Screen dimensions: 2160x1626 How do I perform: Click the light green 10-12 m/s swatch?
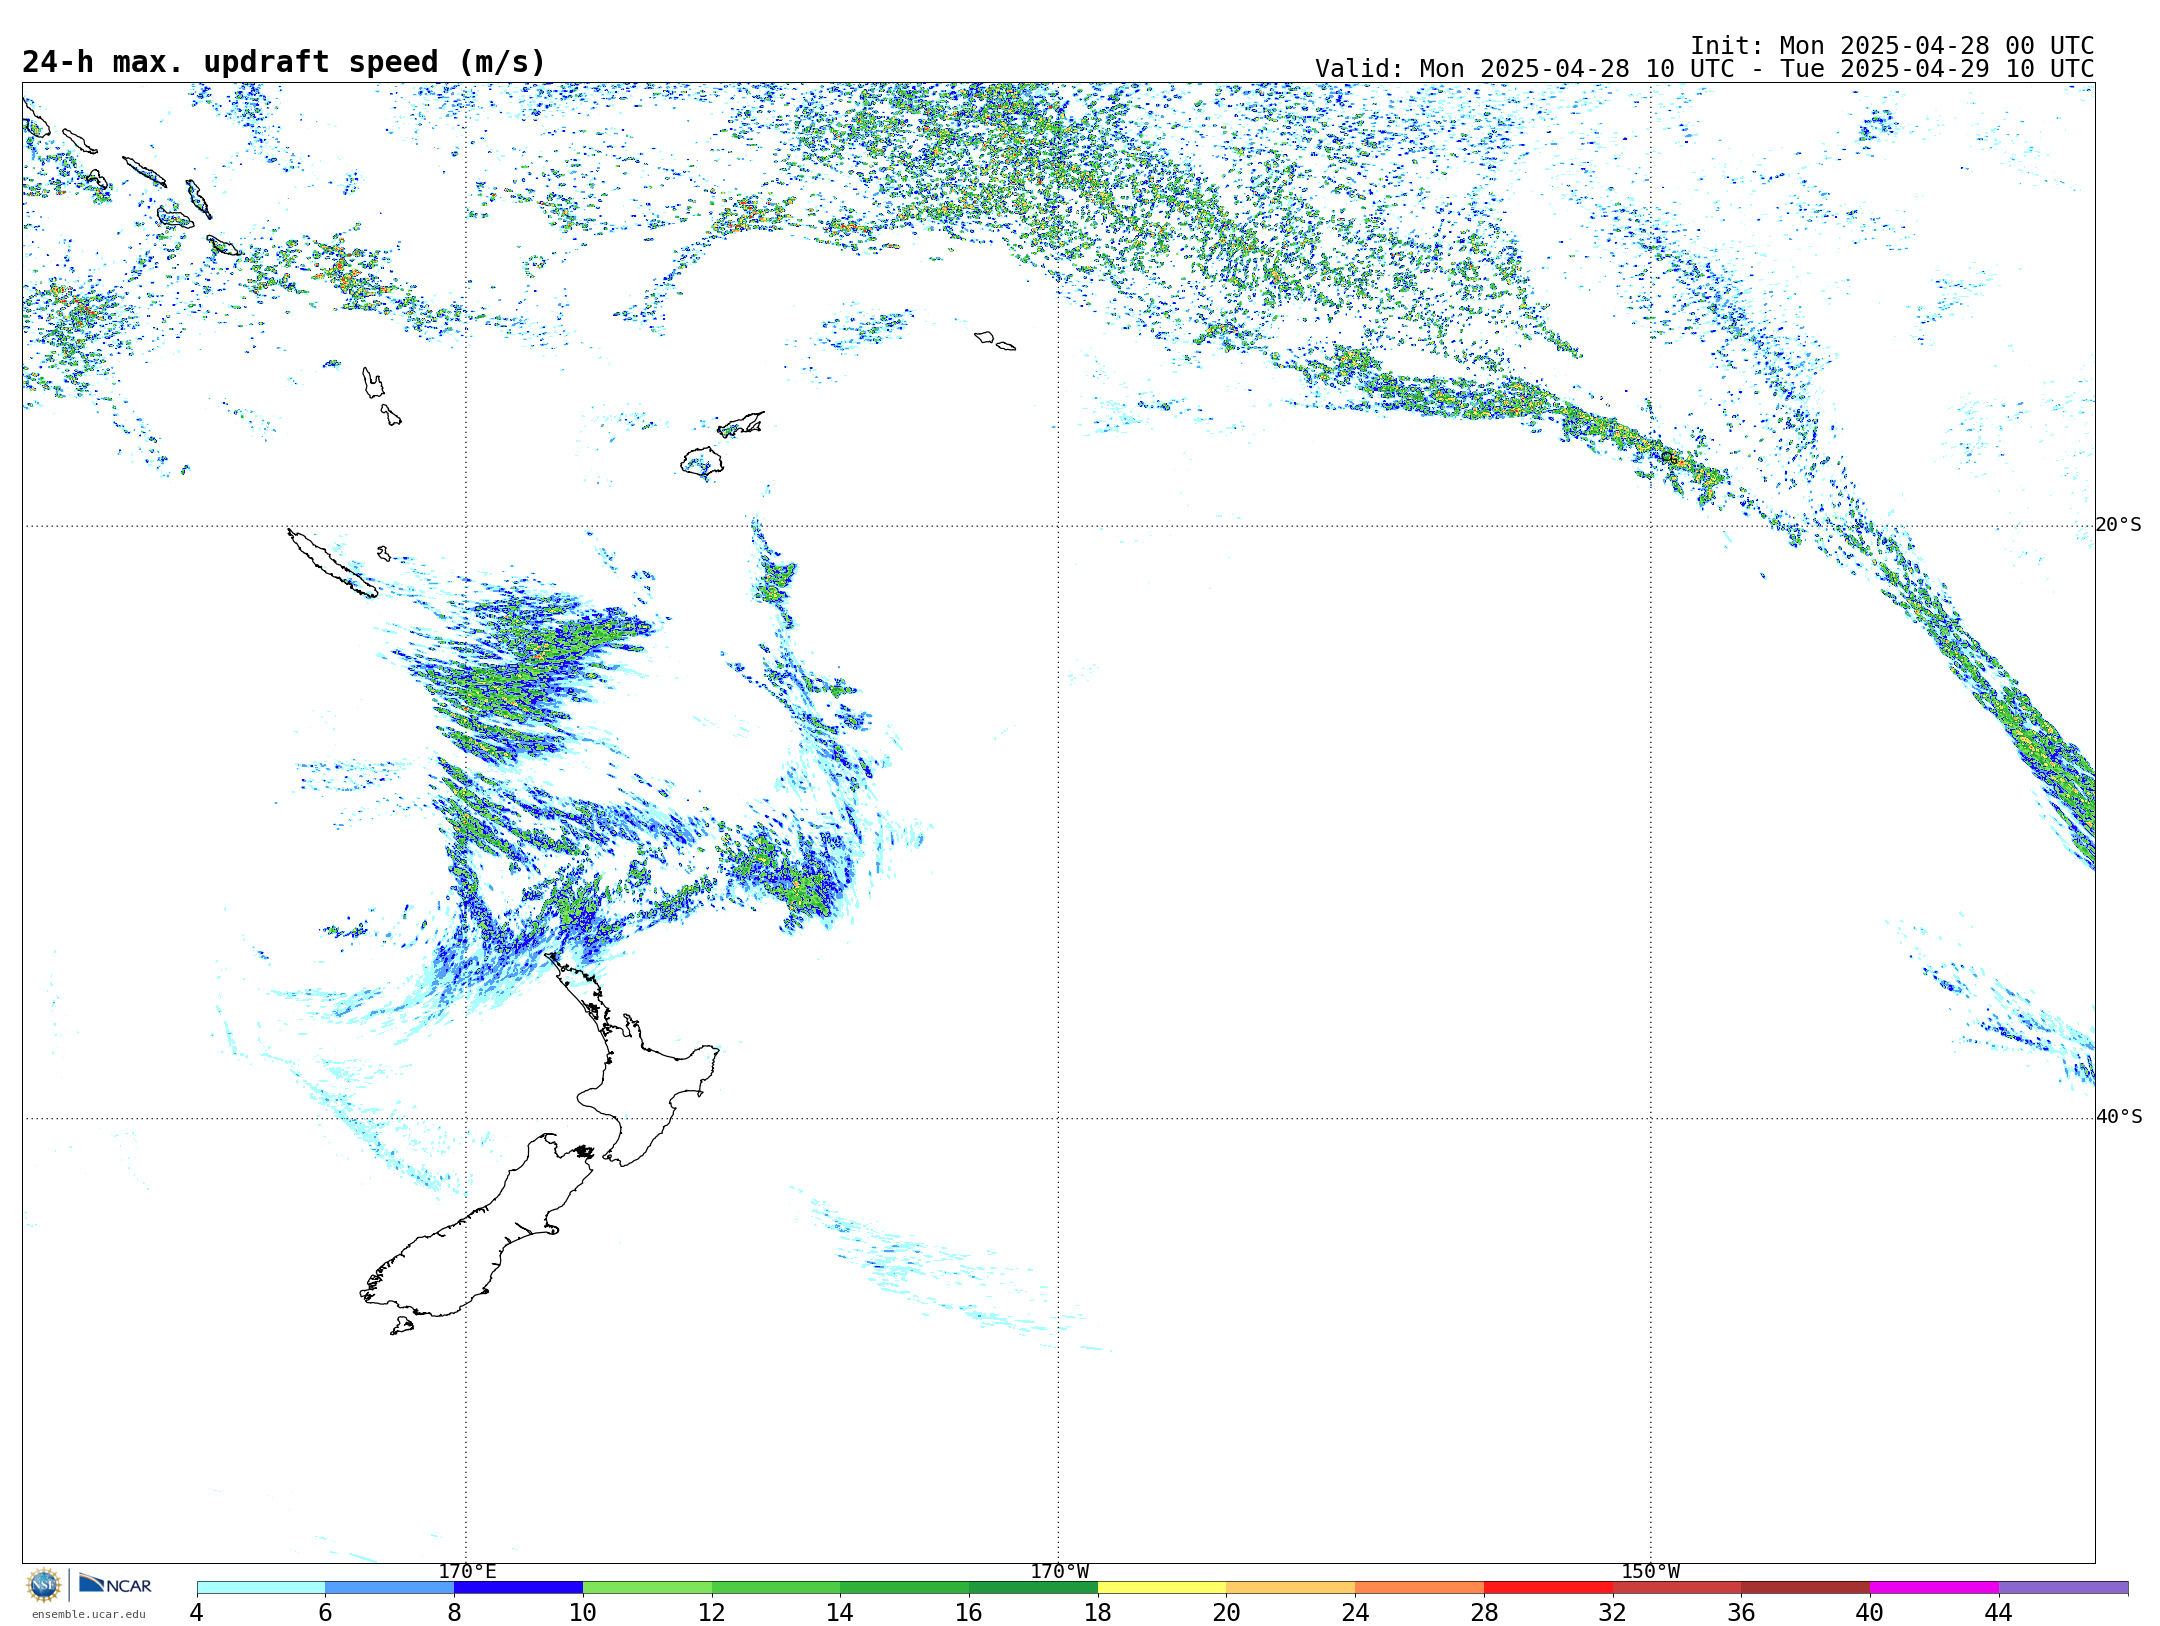point(647,1588)
